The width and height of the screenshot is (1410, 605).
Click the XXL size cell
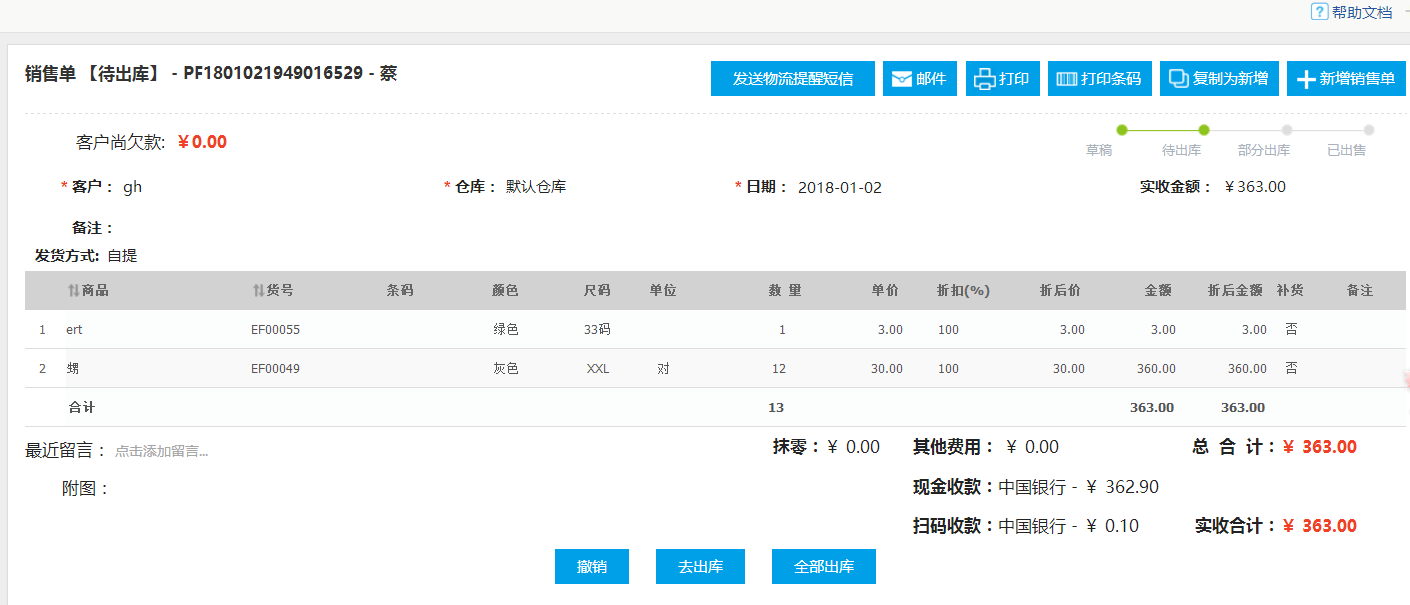(x=598, y=368)
